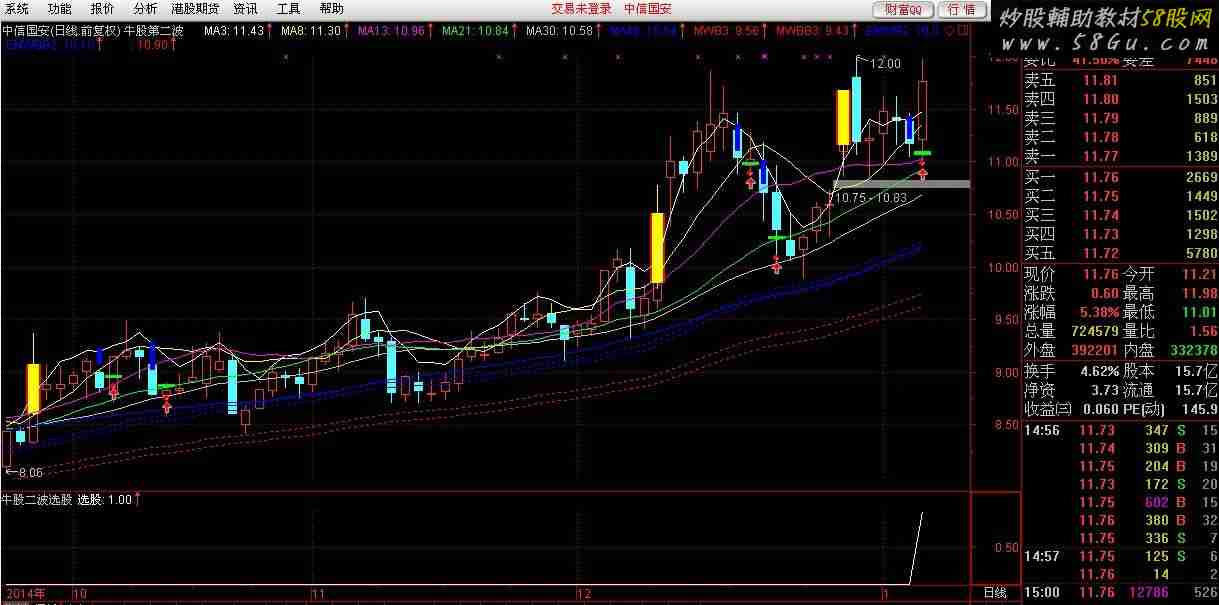Image resolution: width=1219 pixels, height=605 pixels.
Task: Click the 交易未登录 status link
Action: [x=581, y=8]
